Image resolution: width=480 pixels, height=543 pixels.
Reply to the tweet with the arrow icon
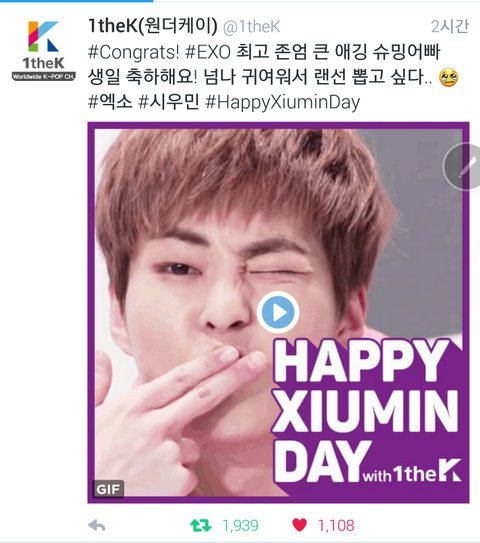[97, 526]
